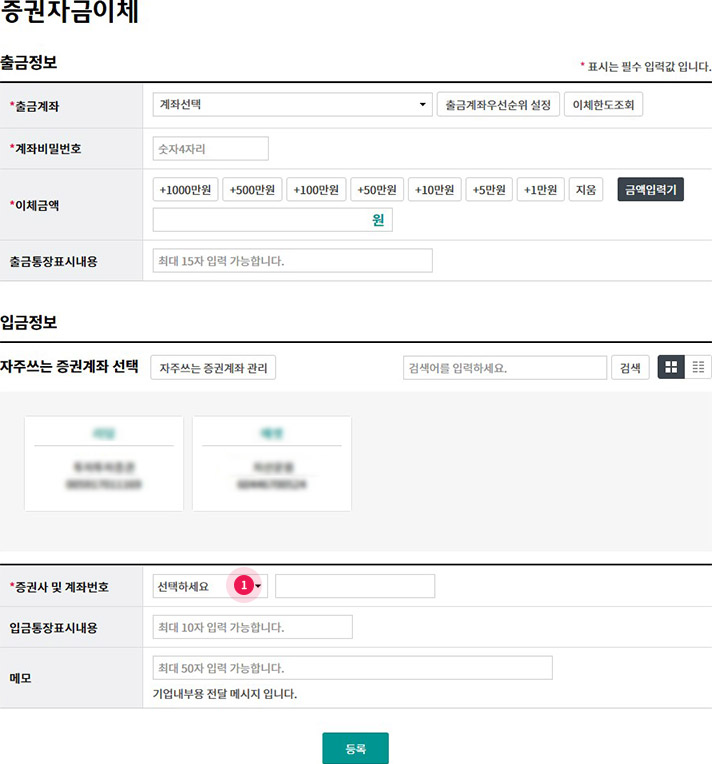
Task: Clear amount with 지움 button
Action: pyautogui.click(x=586, y=190)
